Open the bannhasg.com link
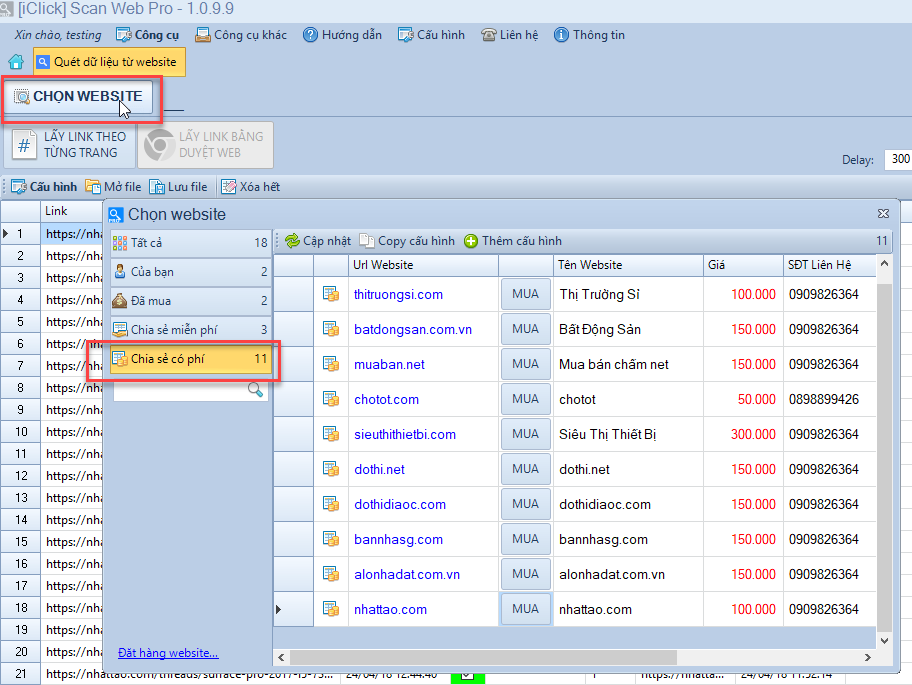Image resolution: width=912 pixels, height=685 pixels. 398,540
